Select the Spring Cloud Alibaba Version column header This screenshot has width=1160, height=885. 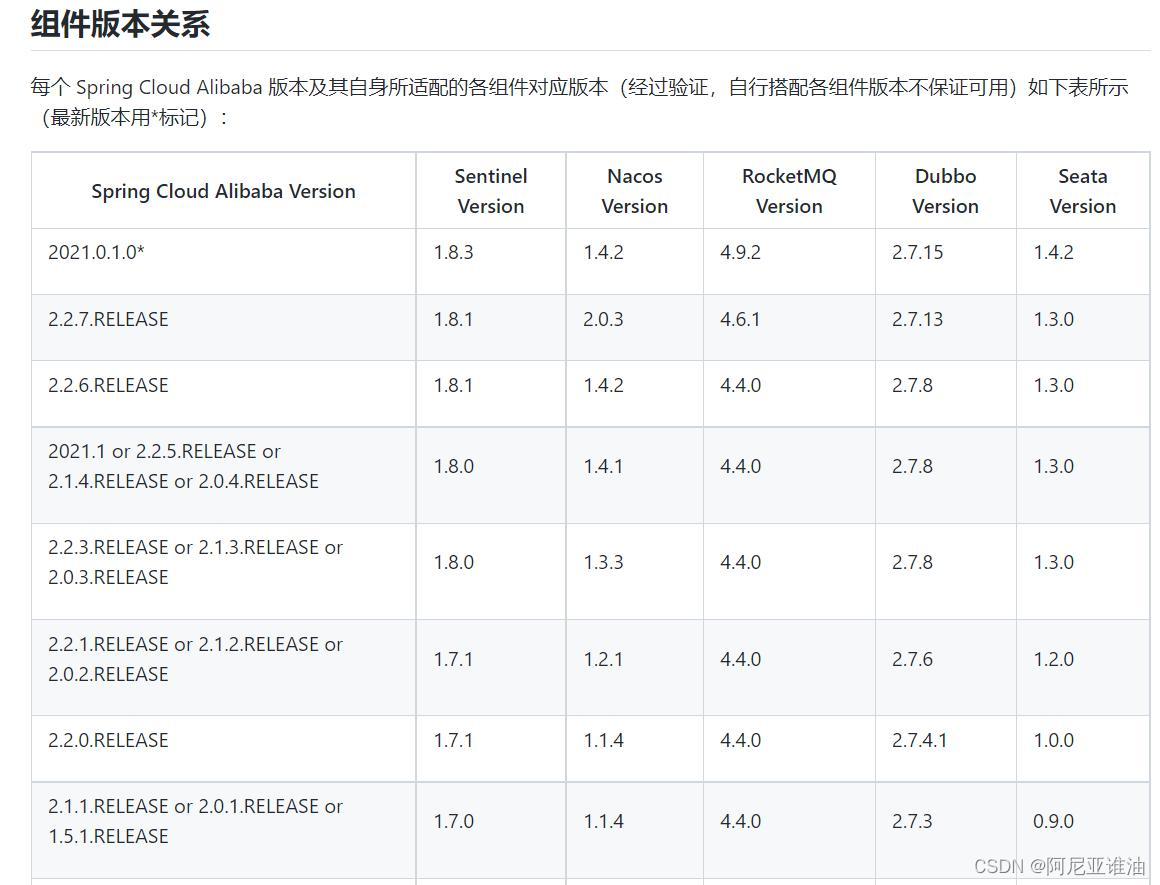click(x=223, y=191)
